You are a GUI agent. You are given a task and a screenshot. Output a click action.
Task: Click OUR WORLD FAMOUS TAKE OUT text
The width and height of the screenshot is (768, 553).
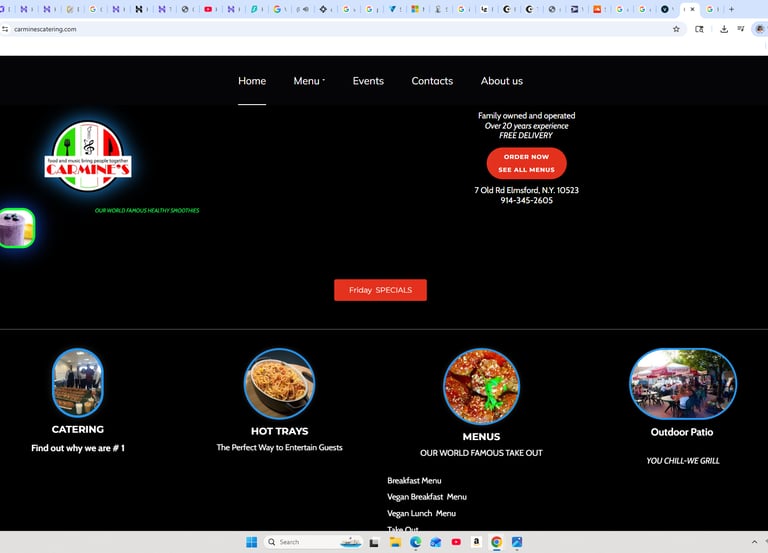pyautogui.click(x=481, y=453)
